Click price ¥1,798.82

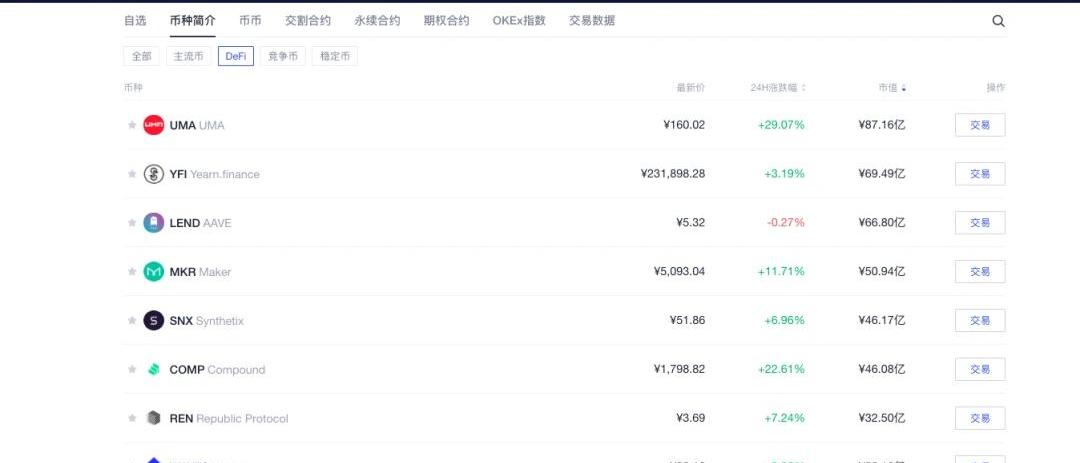tap(679, 370)
